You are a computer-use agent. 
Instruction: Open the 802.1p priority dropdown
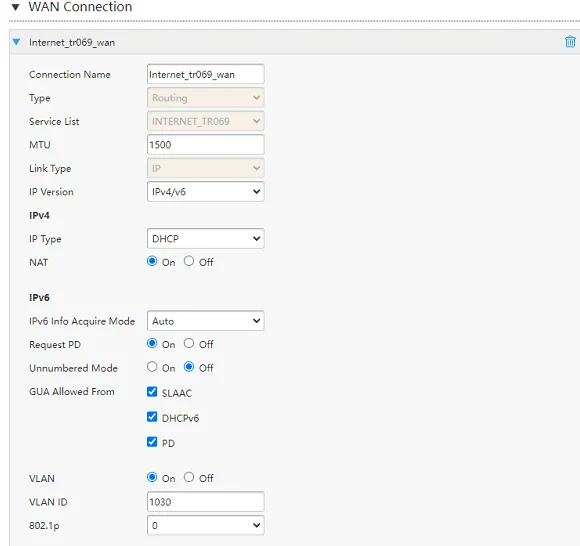[206, 525]
